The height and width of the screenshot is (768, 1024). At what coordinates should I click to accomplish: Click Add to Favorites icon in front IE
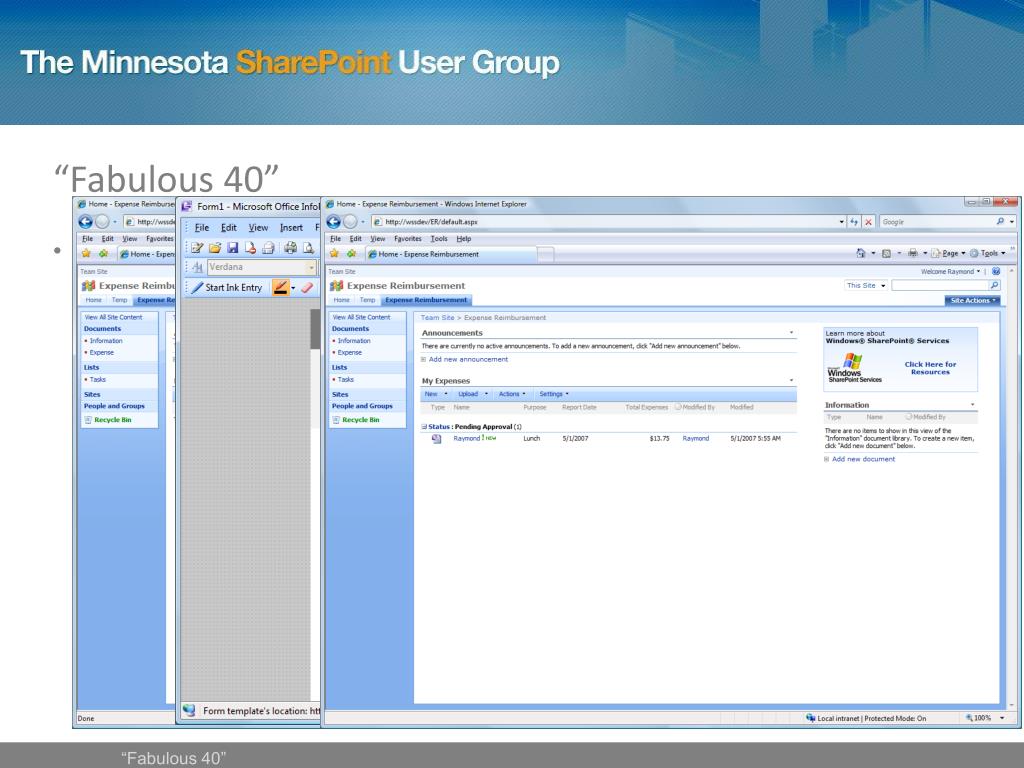[x=351, y=253]
